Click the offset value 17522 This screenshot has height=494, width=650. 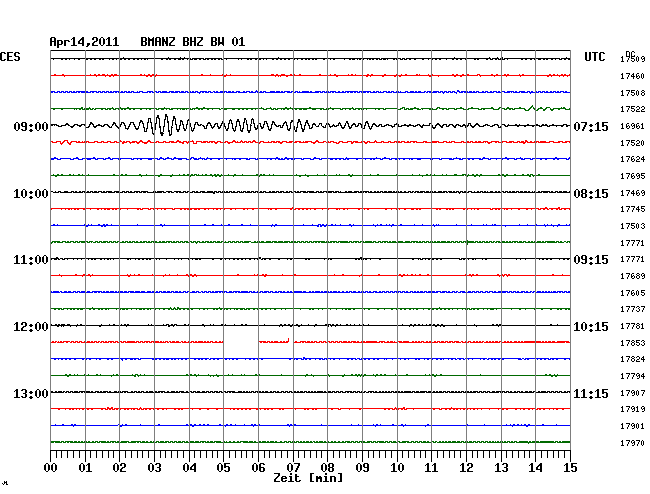pos(633,109)
